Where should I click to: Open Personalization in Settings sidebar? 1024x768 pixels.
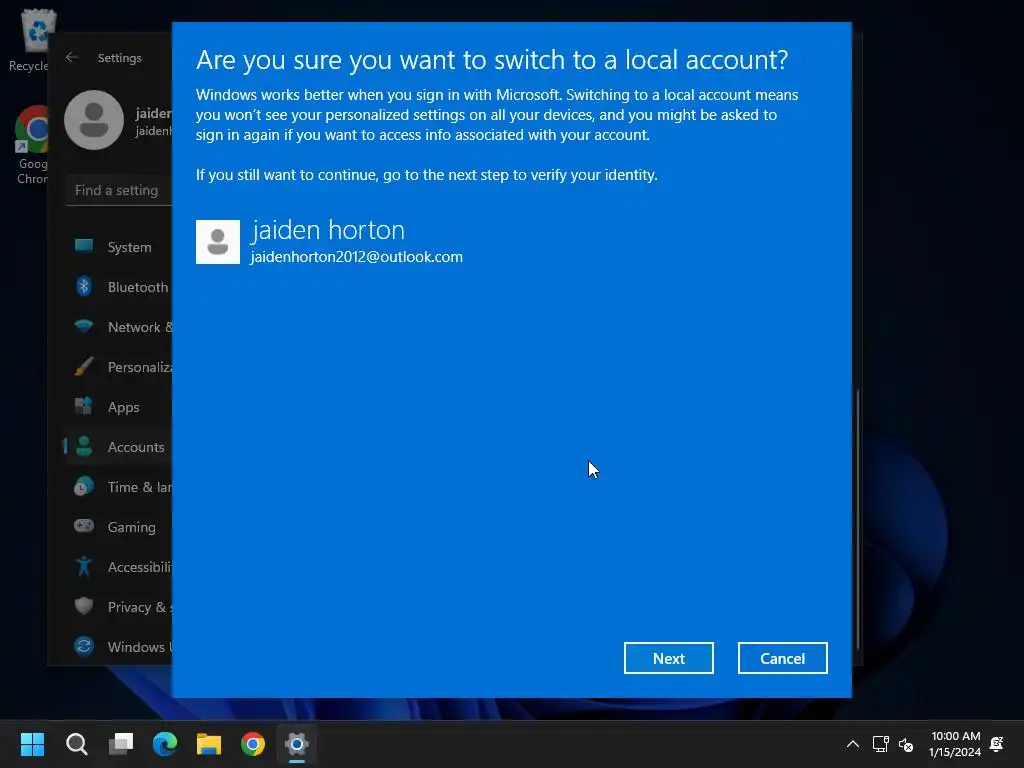(119, 366)
